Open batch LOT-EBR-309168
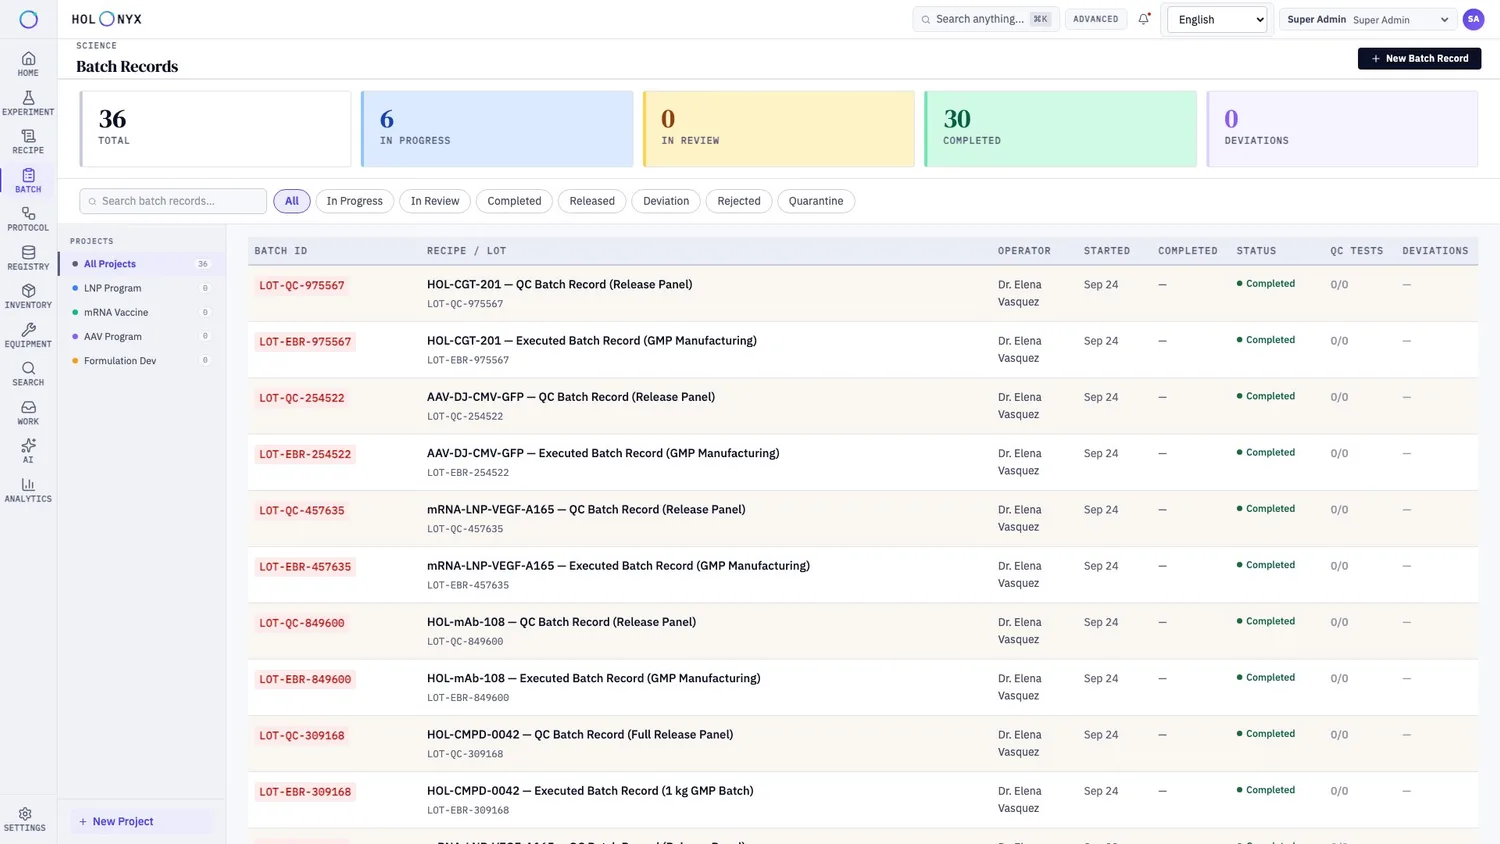 point(305,792)
